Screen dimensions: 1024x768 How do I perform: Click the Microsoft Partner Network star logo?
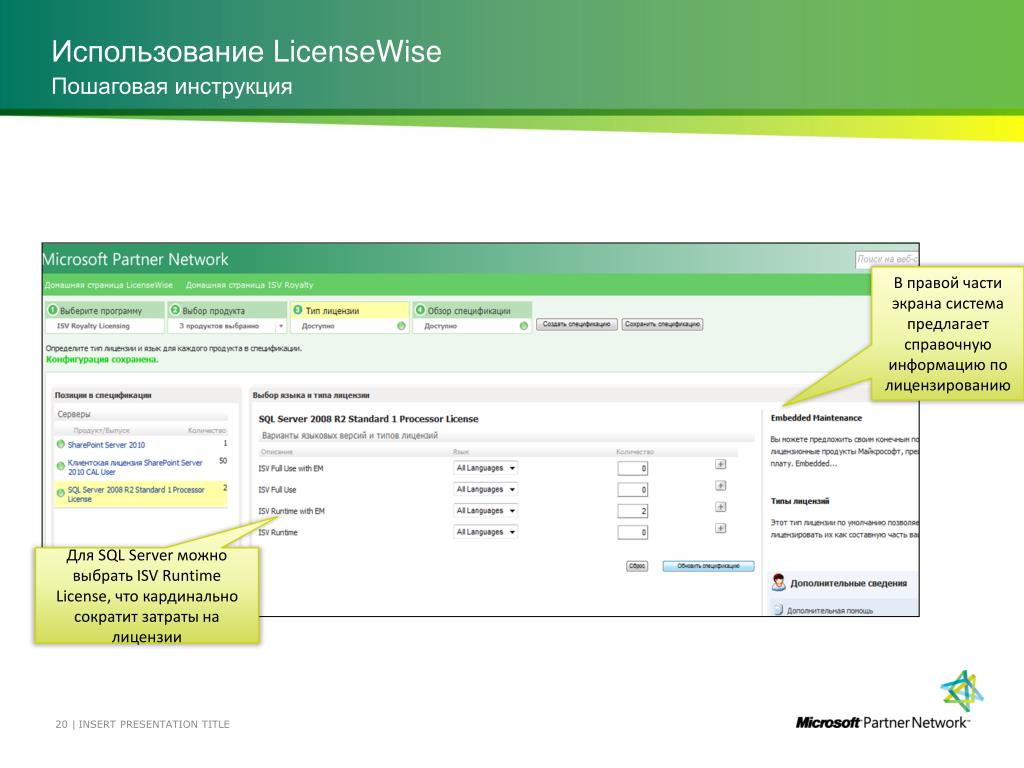(x=962, y=690)
